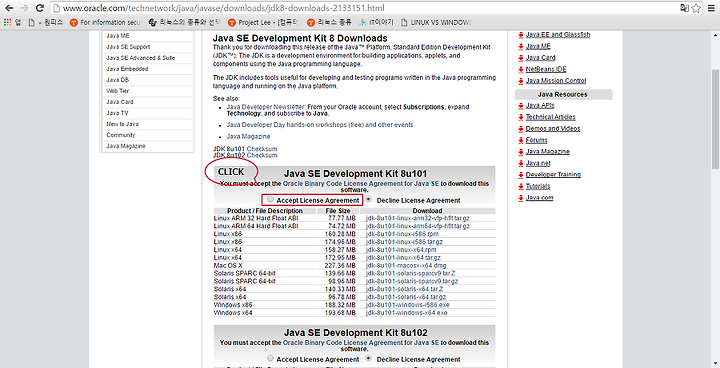Open the 'LINUX VS WINDOWS' bookmark
The image size is (720, 368).
[x=436, y=22]
